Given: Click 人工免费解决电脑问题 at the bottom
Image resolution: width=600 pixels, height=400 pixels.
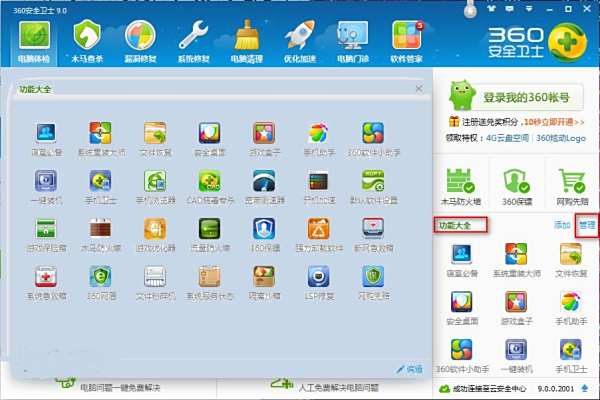Looking at the screenshot, I should click(338, 388).
